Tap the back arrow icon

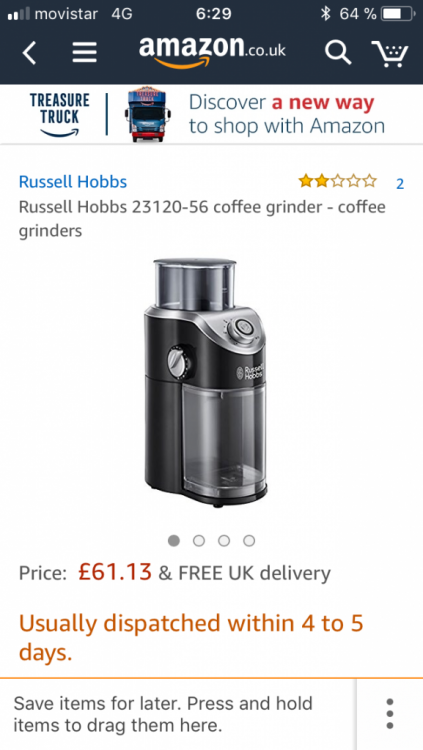coord(29,52)
